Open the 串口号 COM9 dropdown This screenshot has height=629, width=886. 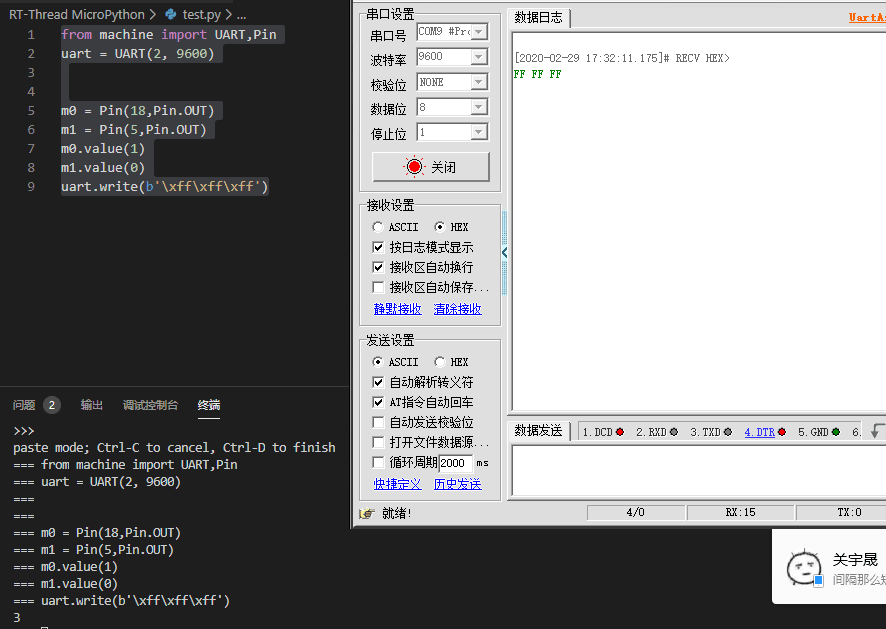(478, 31)
